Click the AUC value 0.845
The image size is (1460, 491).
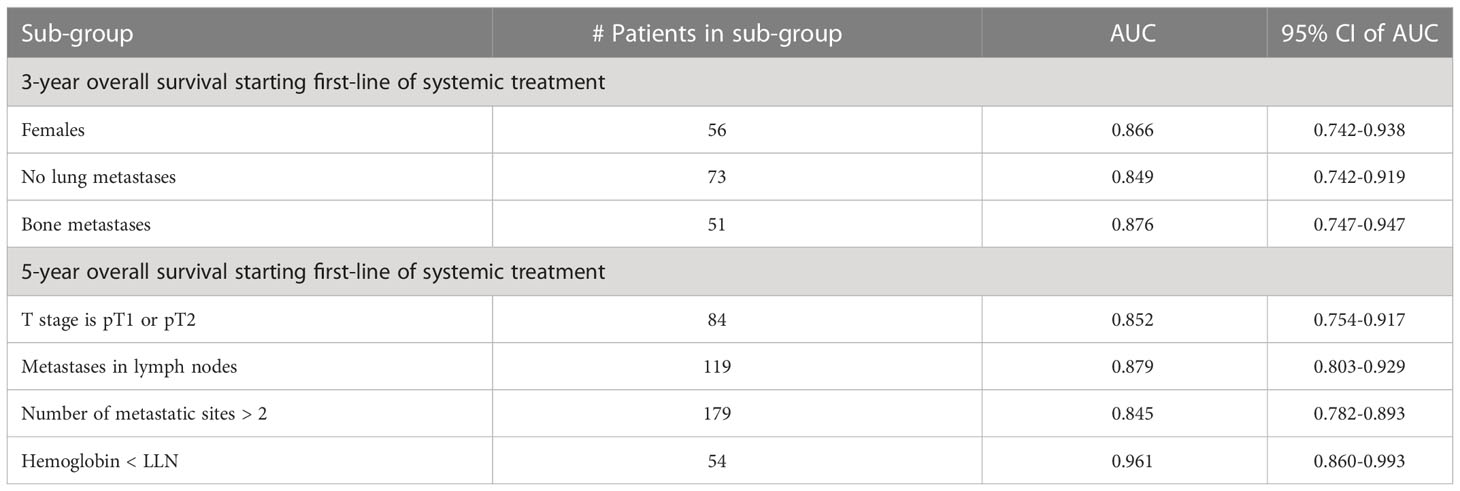[1133, 413]
